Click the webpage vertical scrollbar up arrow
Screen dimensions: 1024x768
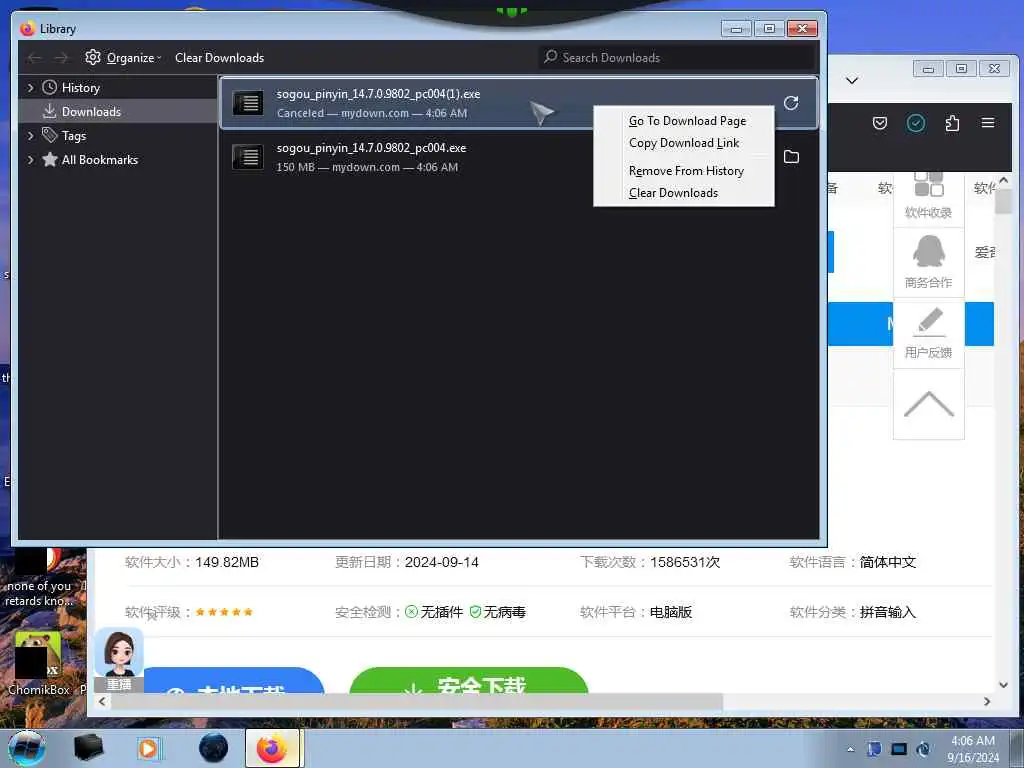(x=1003, y=180)
